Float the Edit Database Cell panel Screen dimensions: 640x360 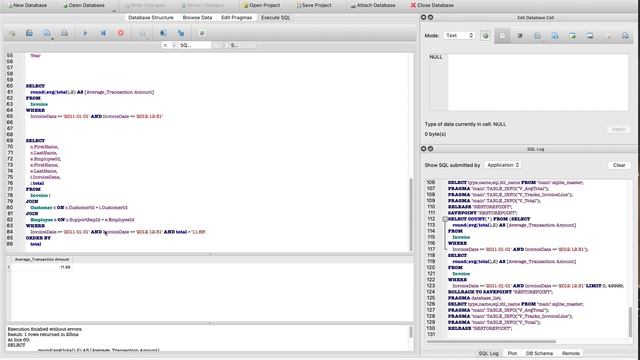430,18
